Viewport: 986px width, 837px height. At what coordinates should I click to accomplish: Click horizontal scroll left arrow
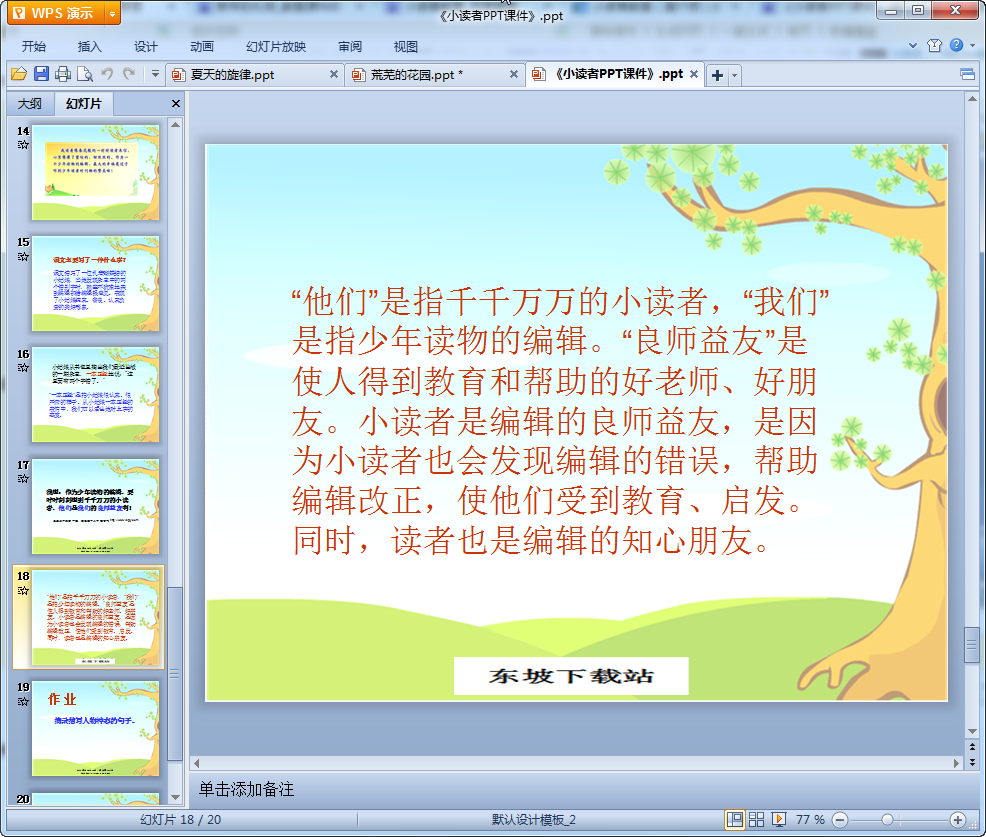pyautogui.click(x=197, y=763)
